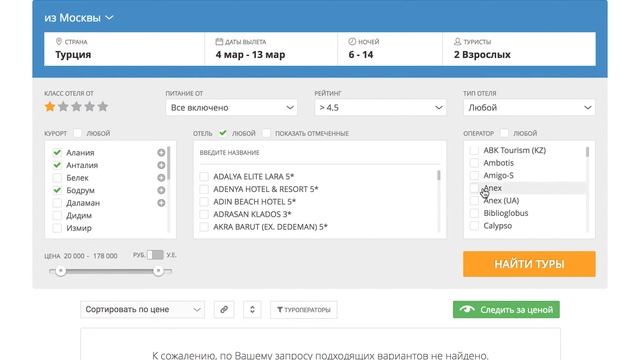Image resolution: width=640 pixels, height=360 pixels.
Task: Open the Рейтинг dropdown showing > 4.5
Action: [380, 108]
